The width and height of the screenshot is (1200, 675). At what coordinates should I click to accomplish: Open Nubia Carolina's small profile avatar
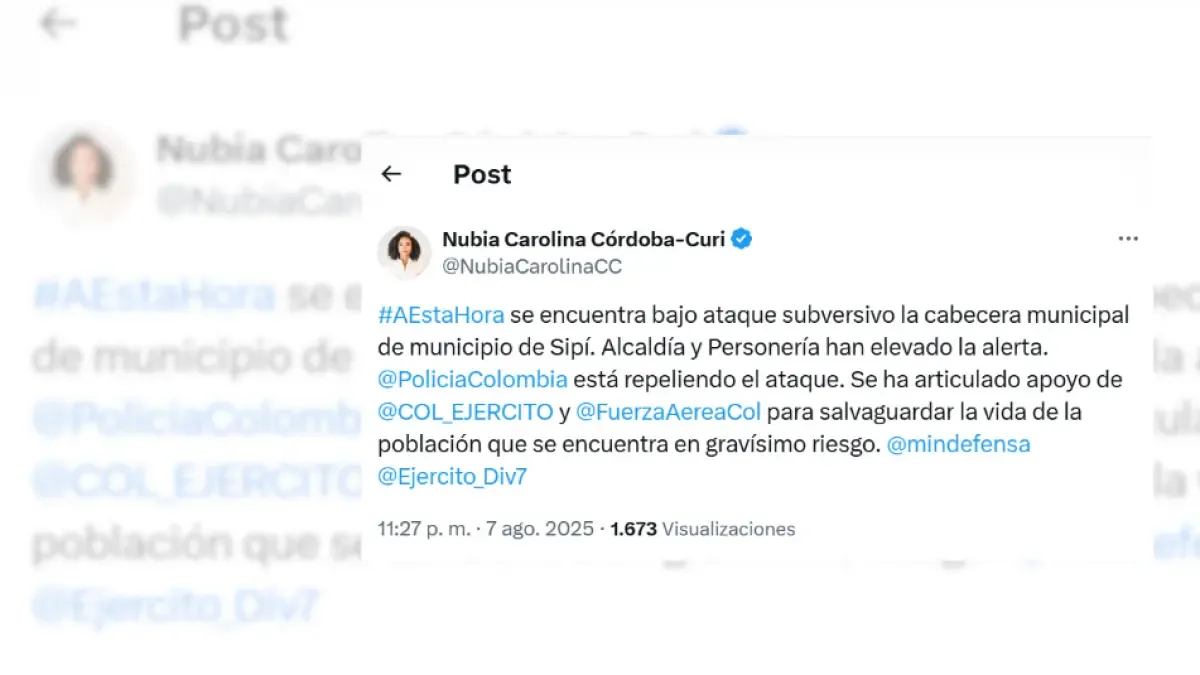coord(404,252)
